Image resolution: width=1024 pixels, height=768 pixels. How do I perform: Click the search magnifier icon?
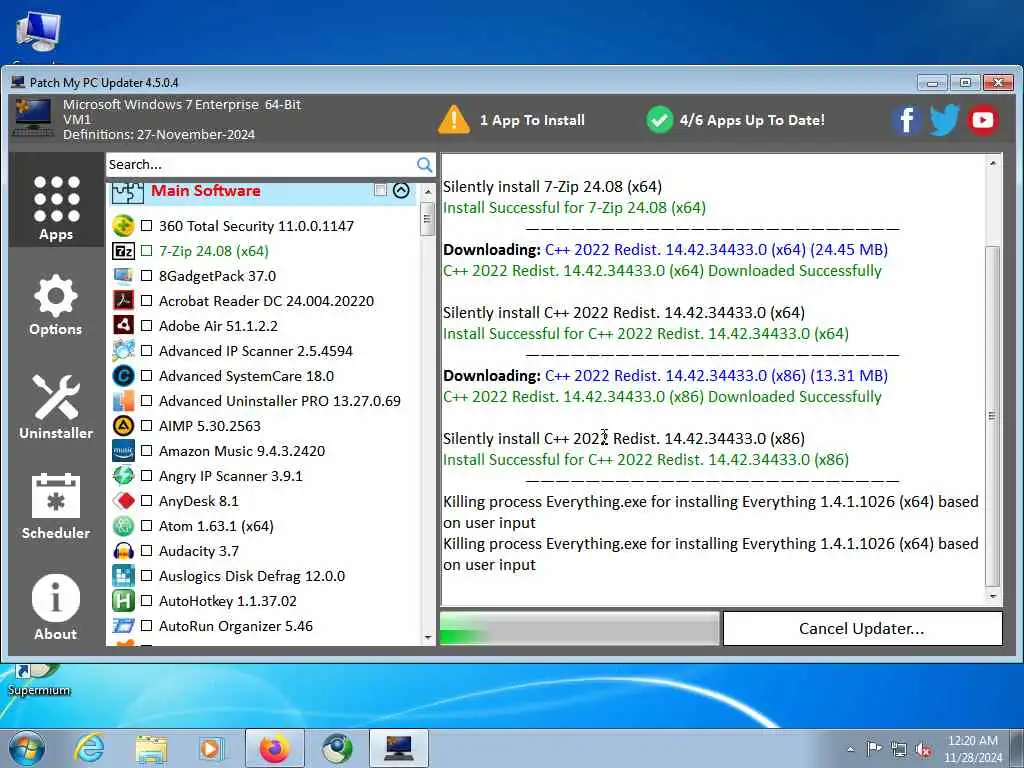(x=424, y=165)
